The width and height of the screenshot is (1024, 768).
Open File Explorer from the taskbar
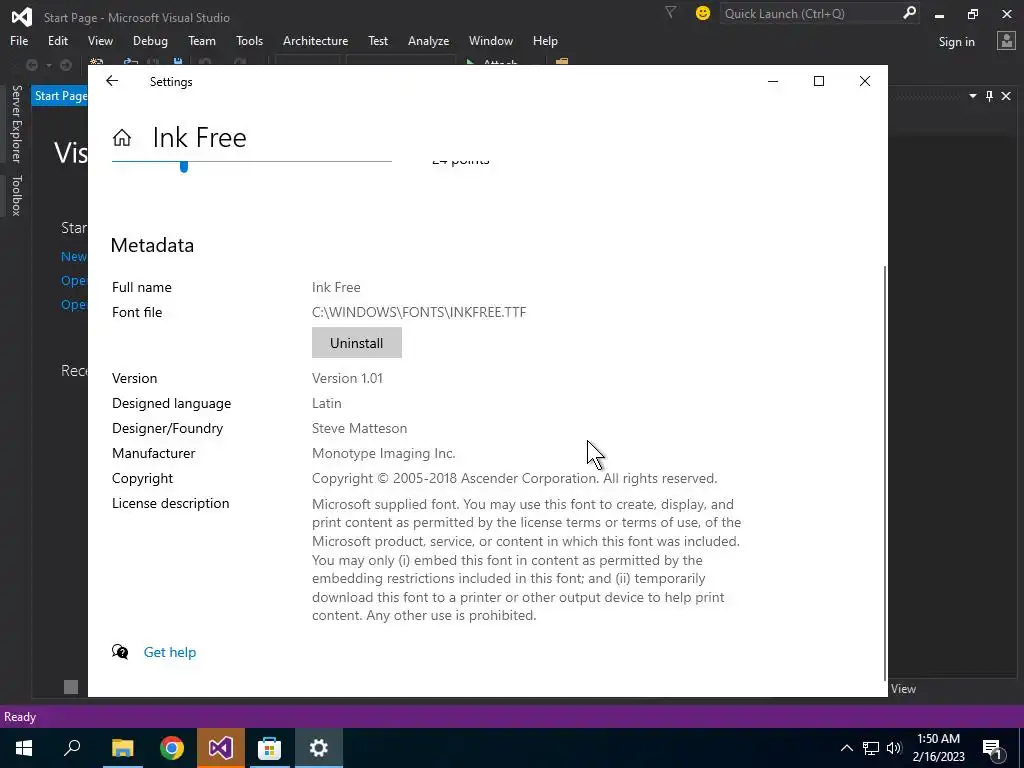pyautogui.click(x=122, y=748)
